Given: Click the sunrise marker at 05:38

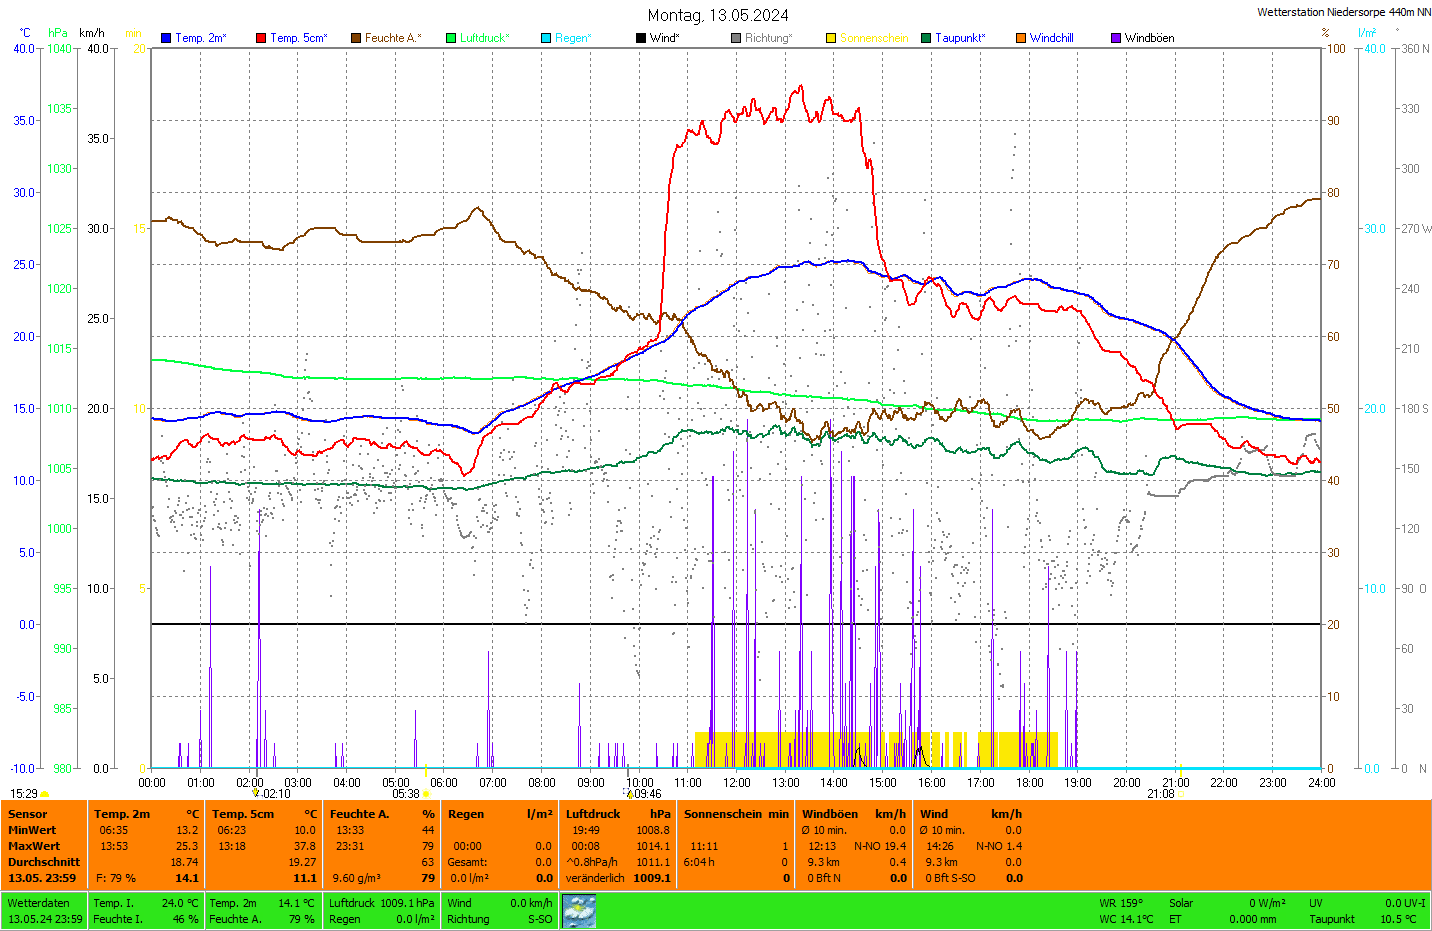Looking at the screenshot, I should [x=426, y=794].
